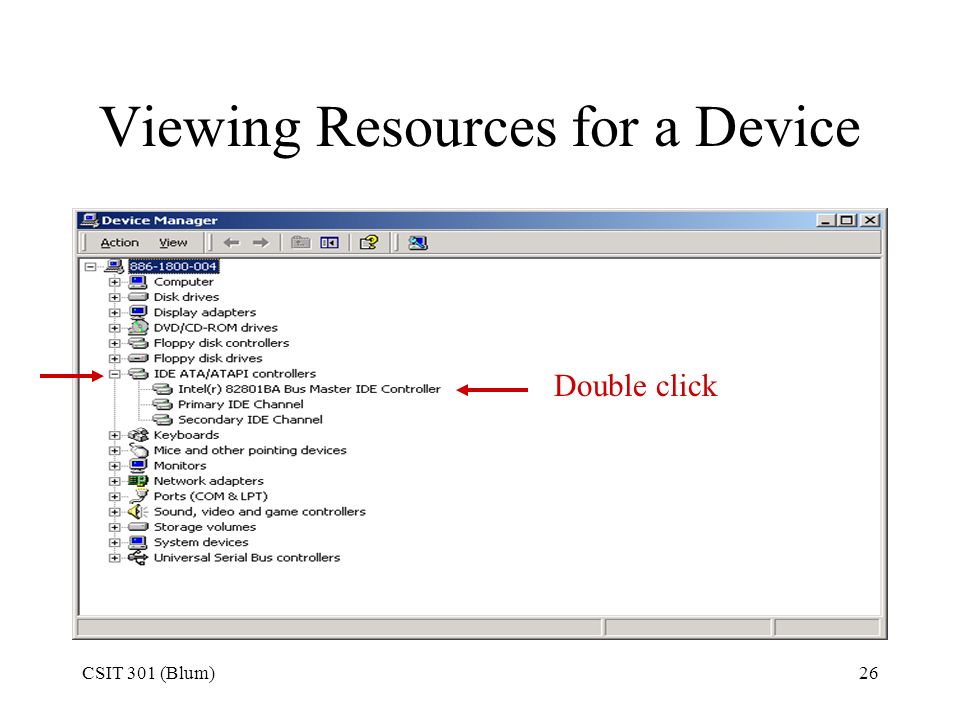Click the Help question-mark toolbar icon

(x=369, y=243)
